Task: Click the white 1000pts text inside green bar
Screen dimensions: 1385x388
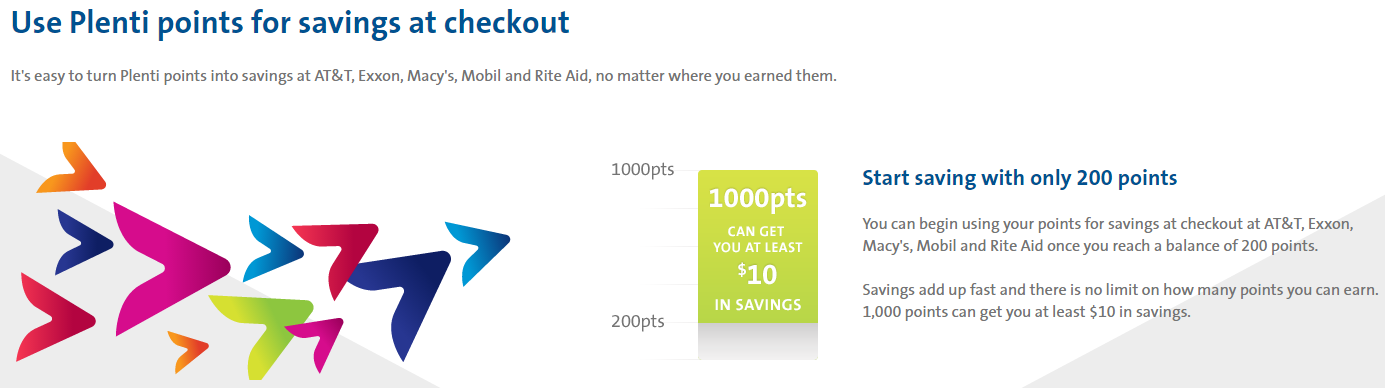Action: point(757,198)
